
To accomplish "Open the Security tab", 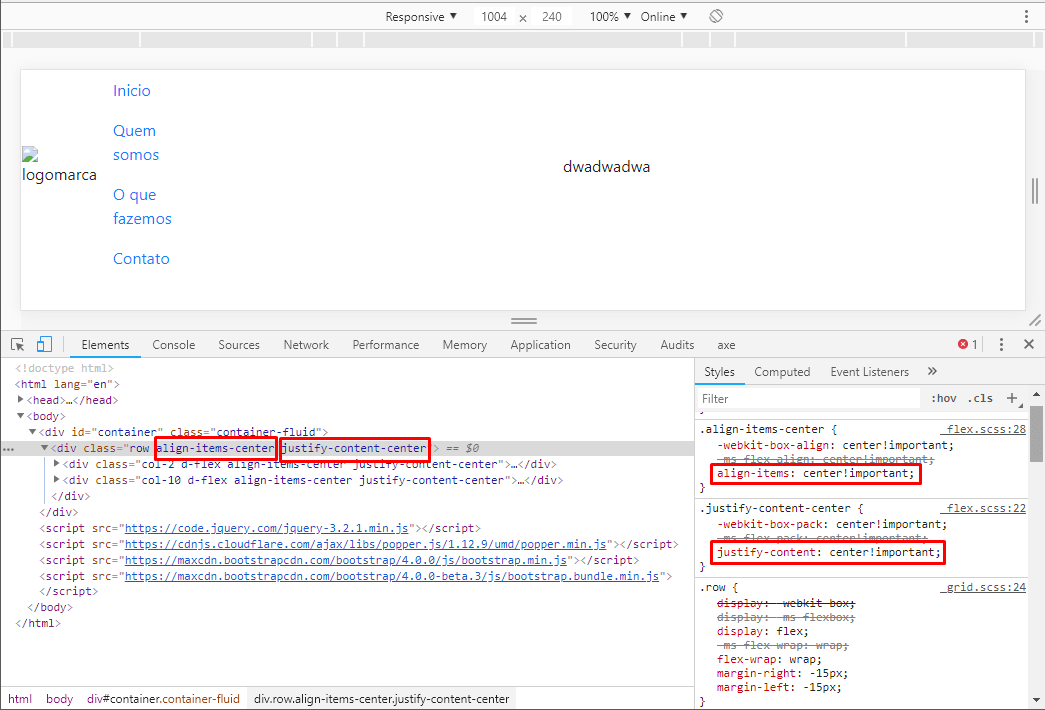I will [615, 345].
